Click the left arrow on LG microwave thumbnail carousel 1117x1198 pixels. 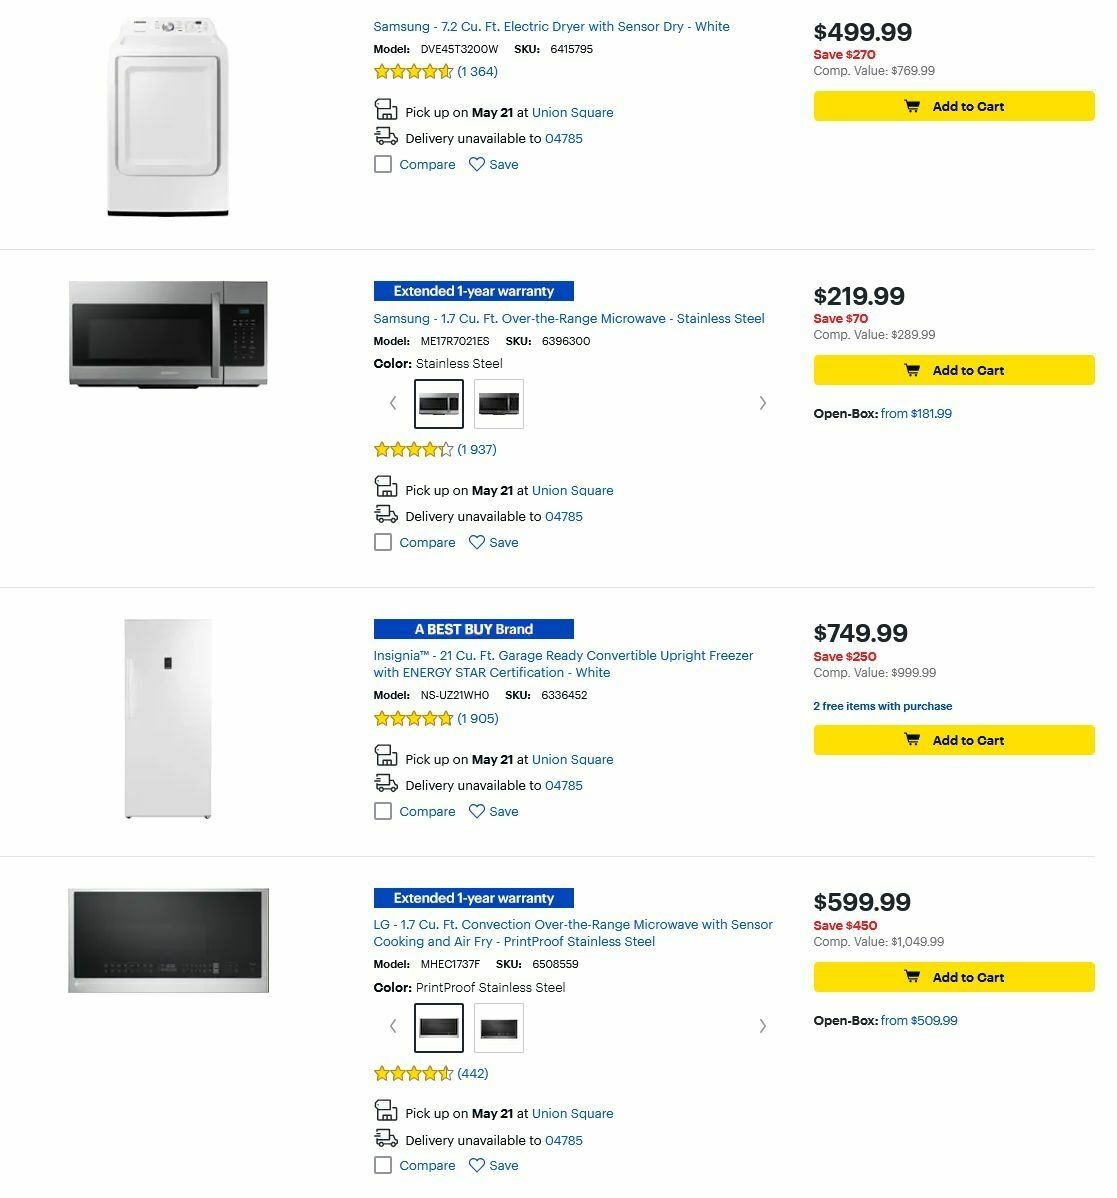392,1026
